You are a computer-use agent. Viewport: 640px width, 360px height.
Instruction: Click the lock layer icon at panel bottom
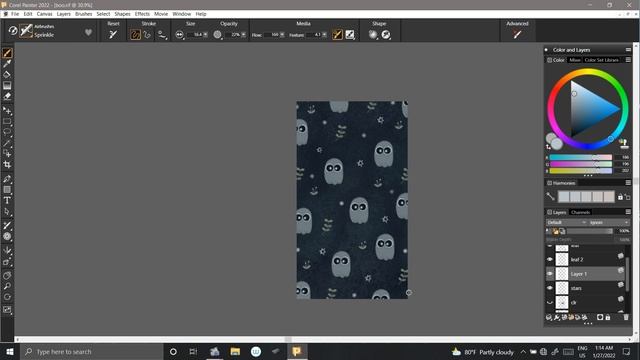(608, 317)
